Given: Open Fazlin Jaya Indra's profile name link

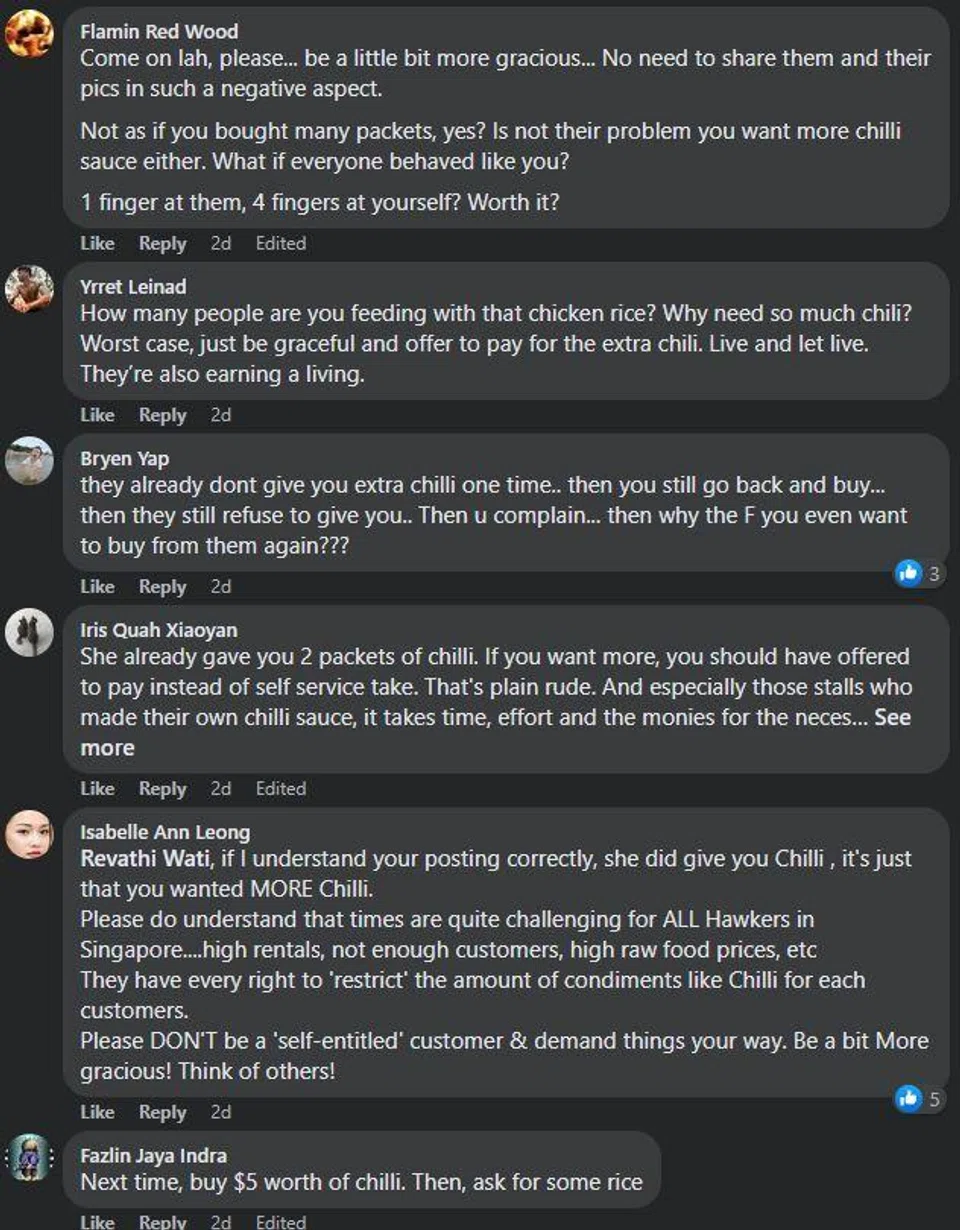Looking at the screenshot, I should click(x=153, y=1156).
